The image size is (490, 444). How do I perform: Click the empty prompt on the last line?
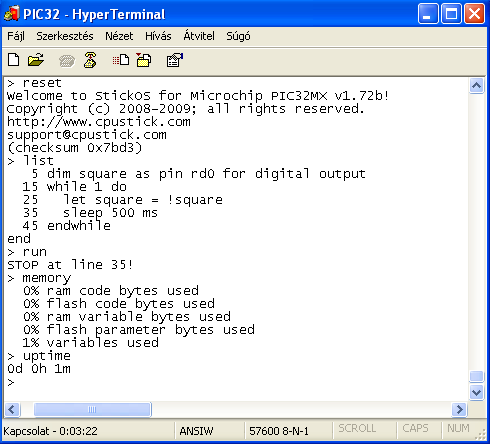11,382
